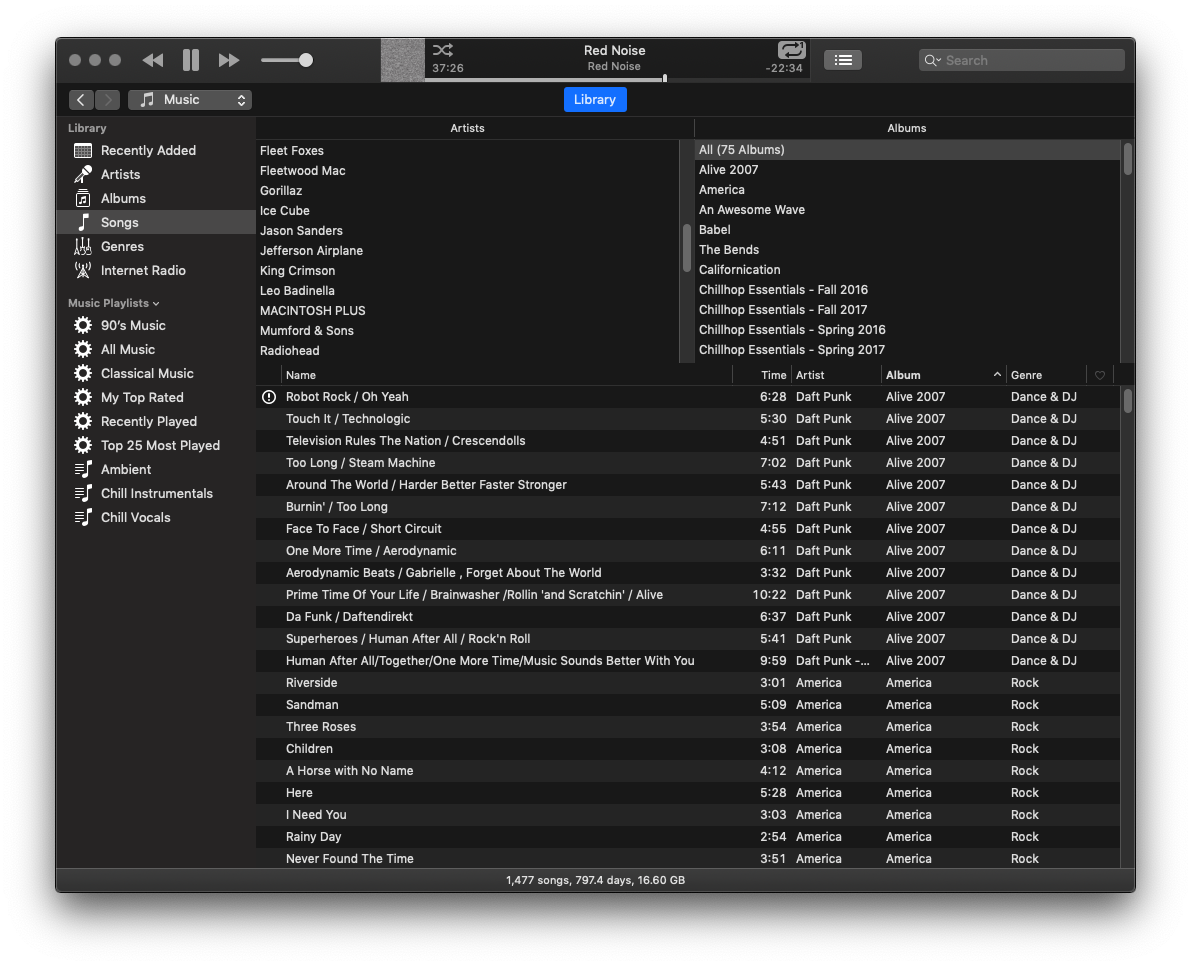The image size is (1191, 966).
Task: Select Chillhop Essentials - Fall 2016
Action: click(x=908, y=289)
